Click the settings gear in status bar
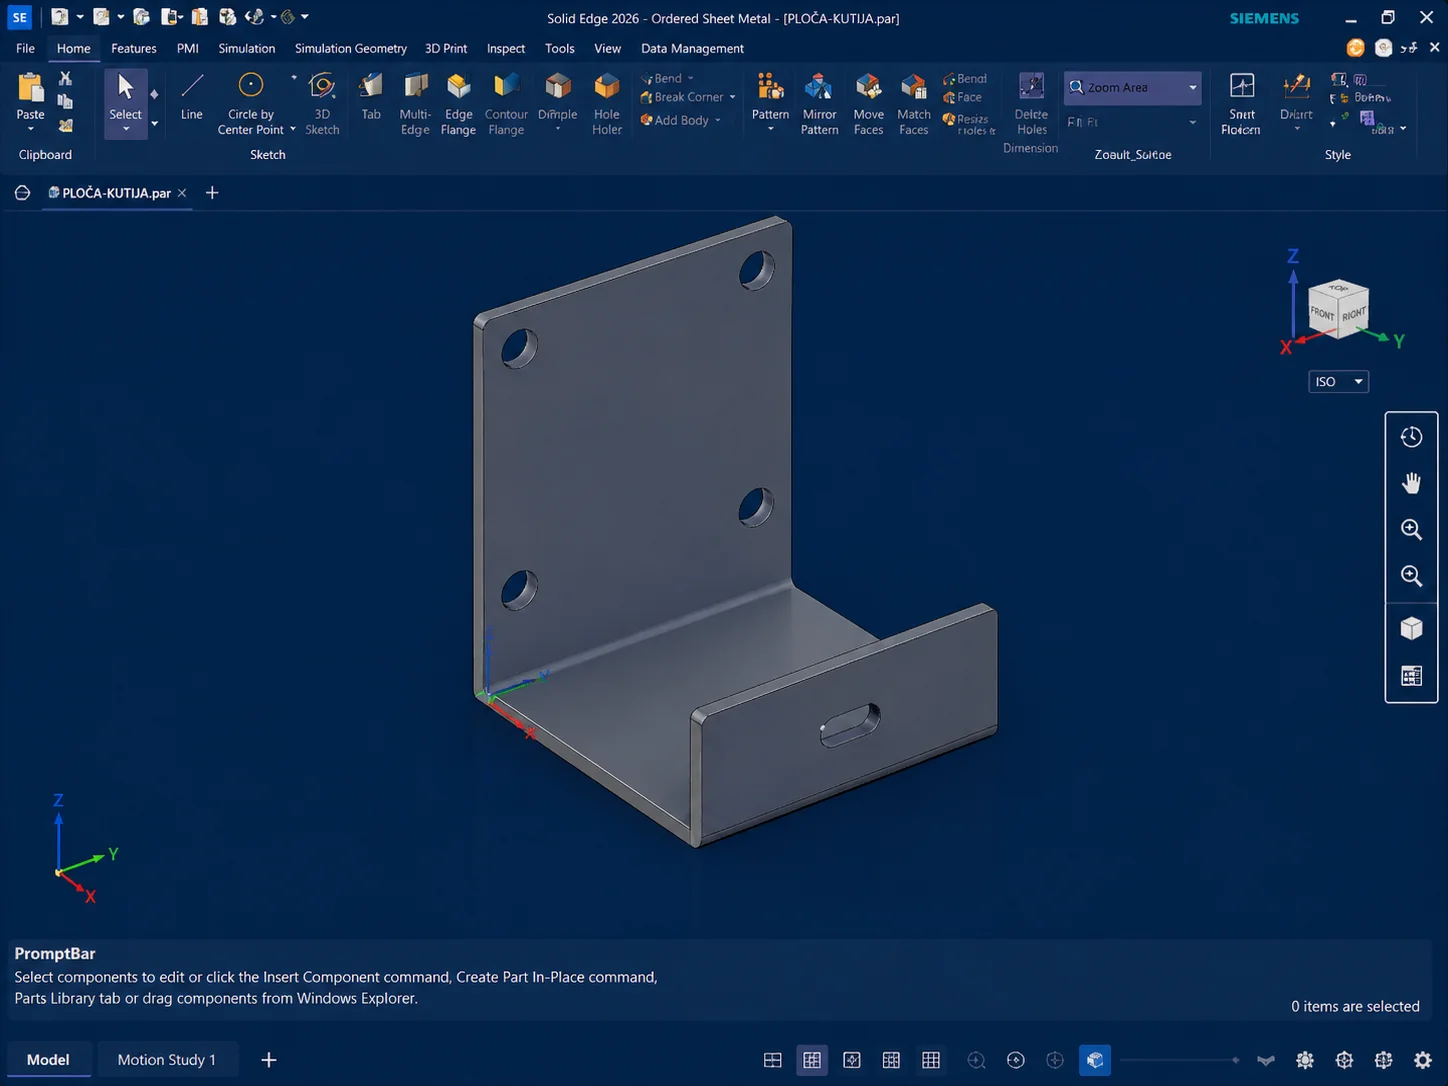Image resolution: width=1448 pixels, height=1086 pixels. (1423, 1060)
